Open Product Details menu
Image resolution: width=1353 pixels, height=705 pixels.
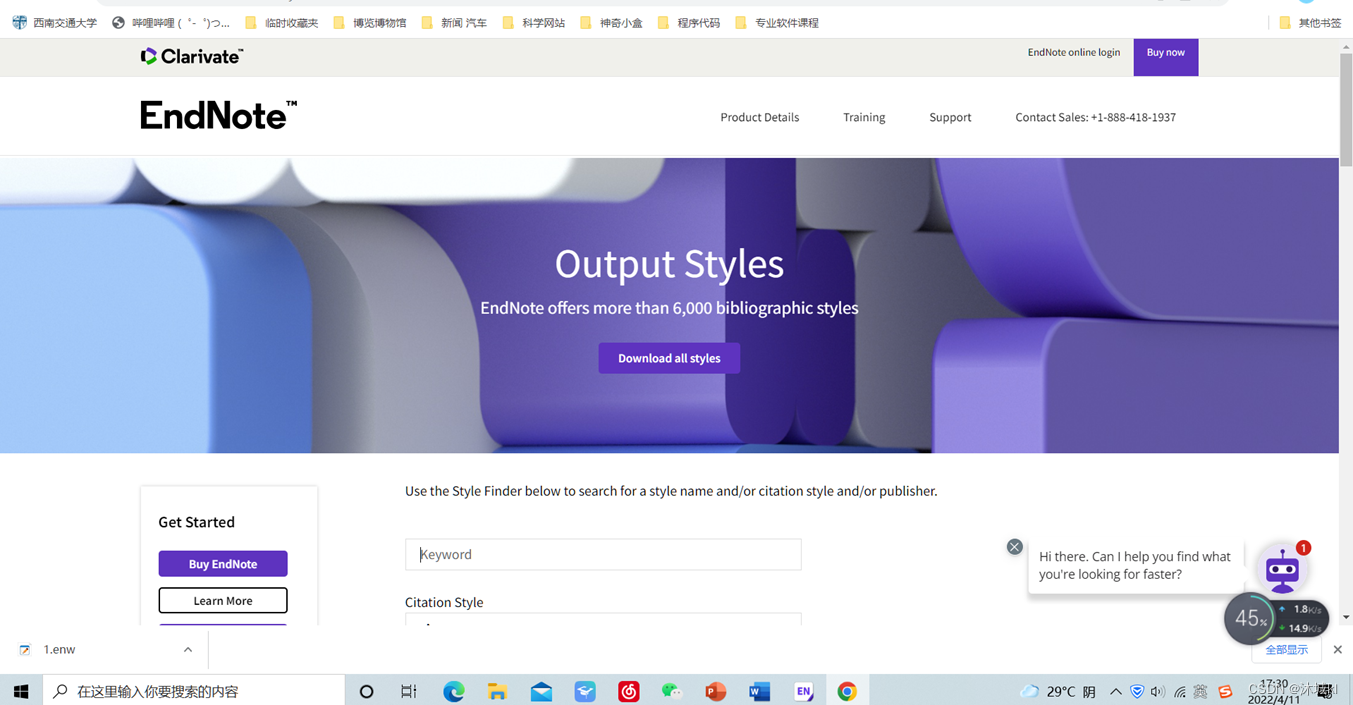760,117
